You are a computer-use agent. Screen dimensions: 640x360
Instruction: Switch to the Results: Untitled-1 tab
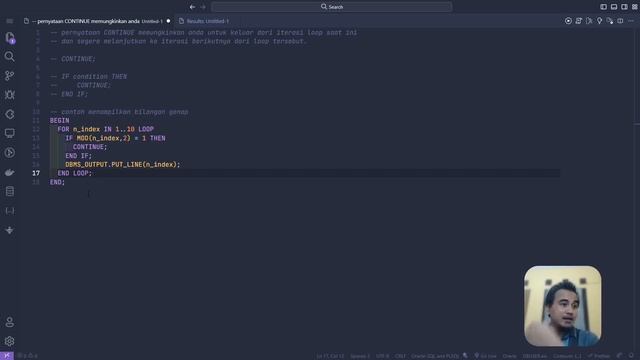click(204, 21)
